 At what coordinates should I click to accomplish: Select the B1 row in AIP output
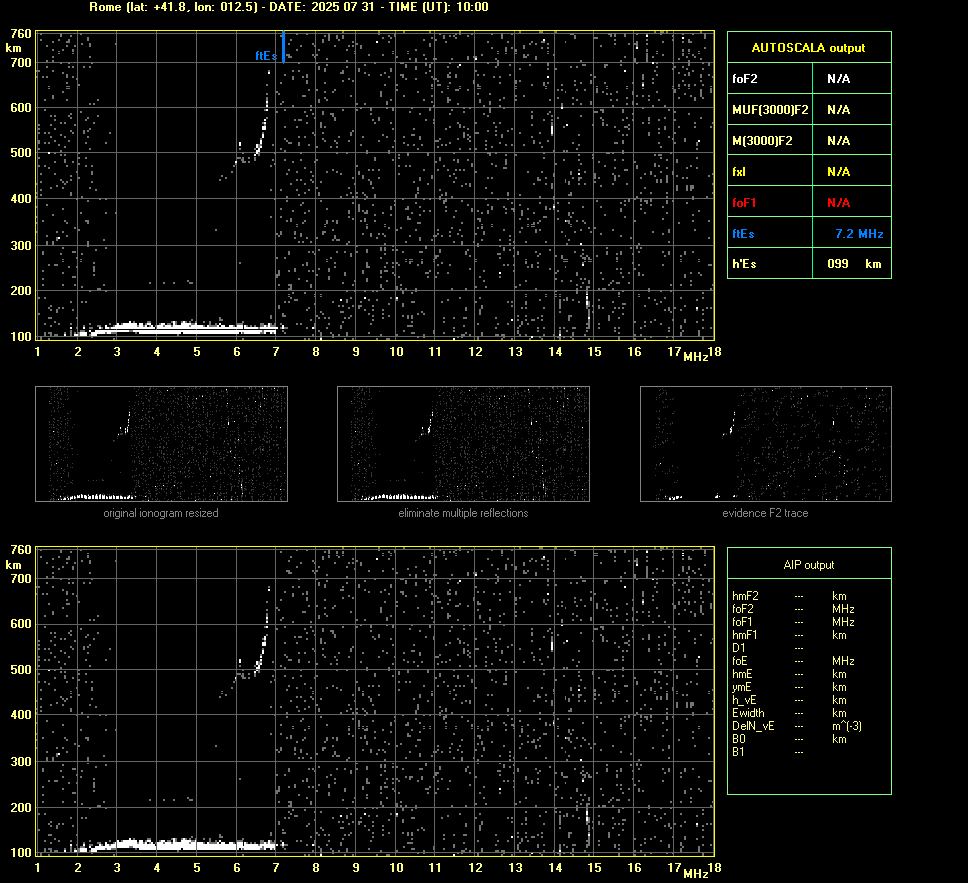pos(768,752)
